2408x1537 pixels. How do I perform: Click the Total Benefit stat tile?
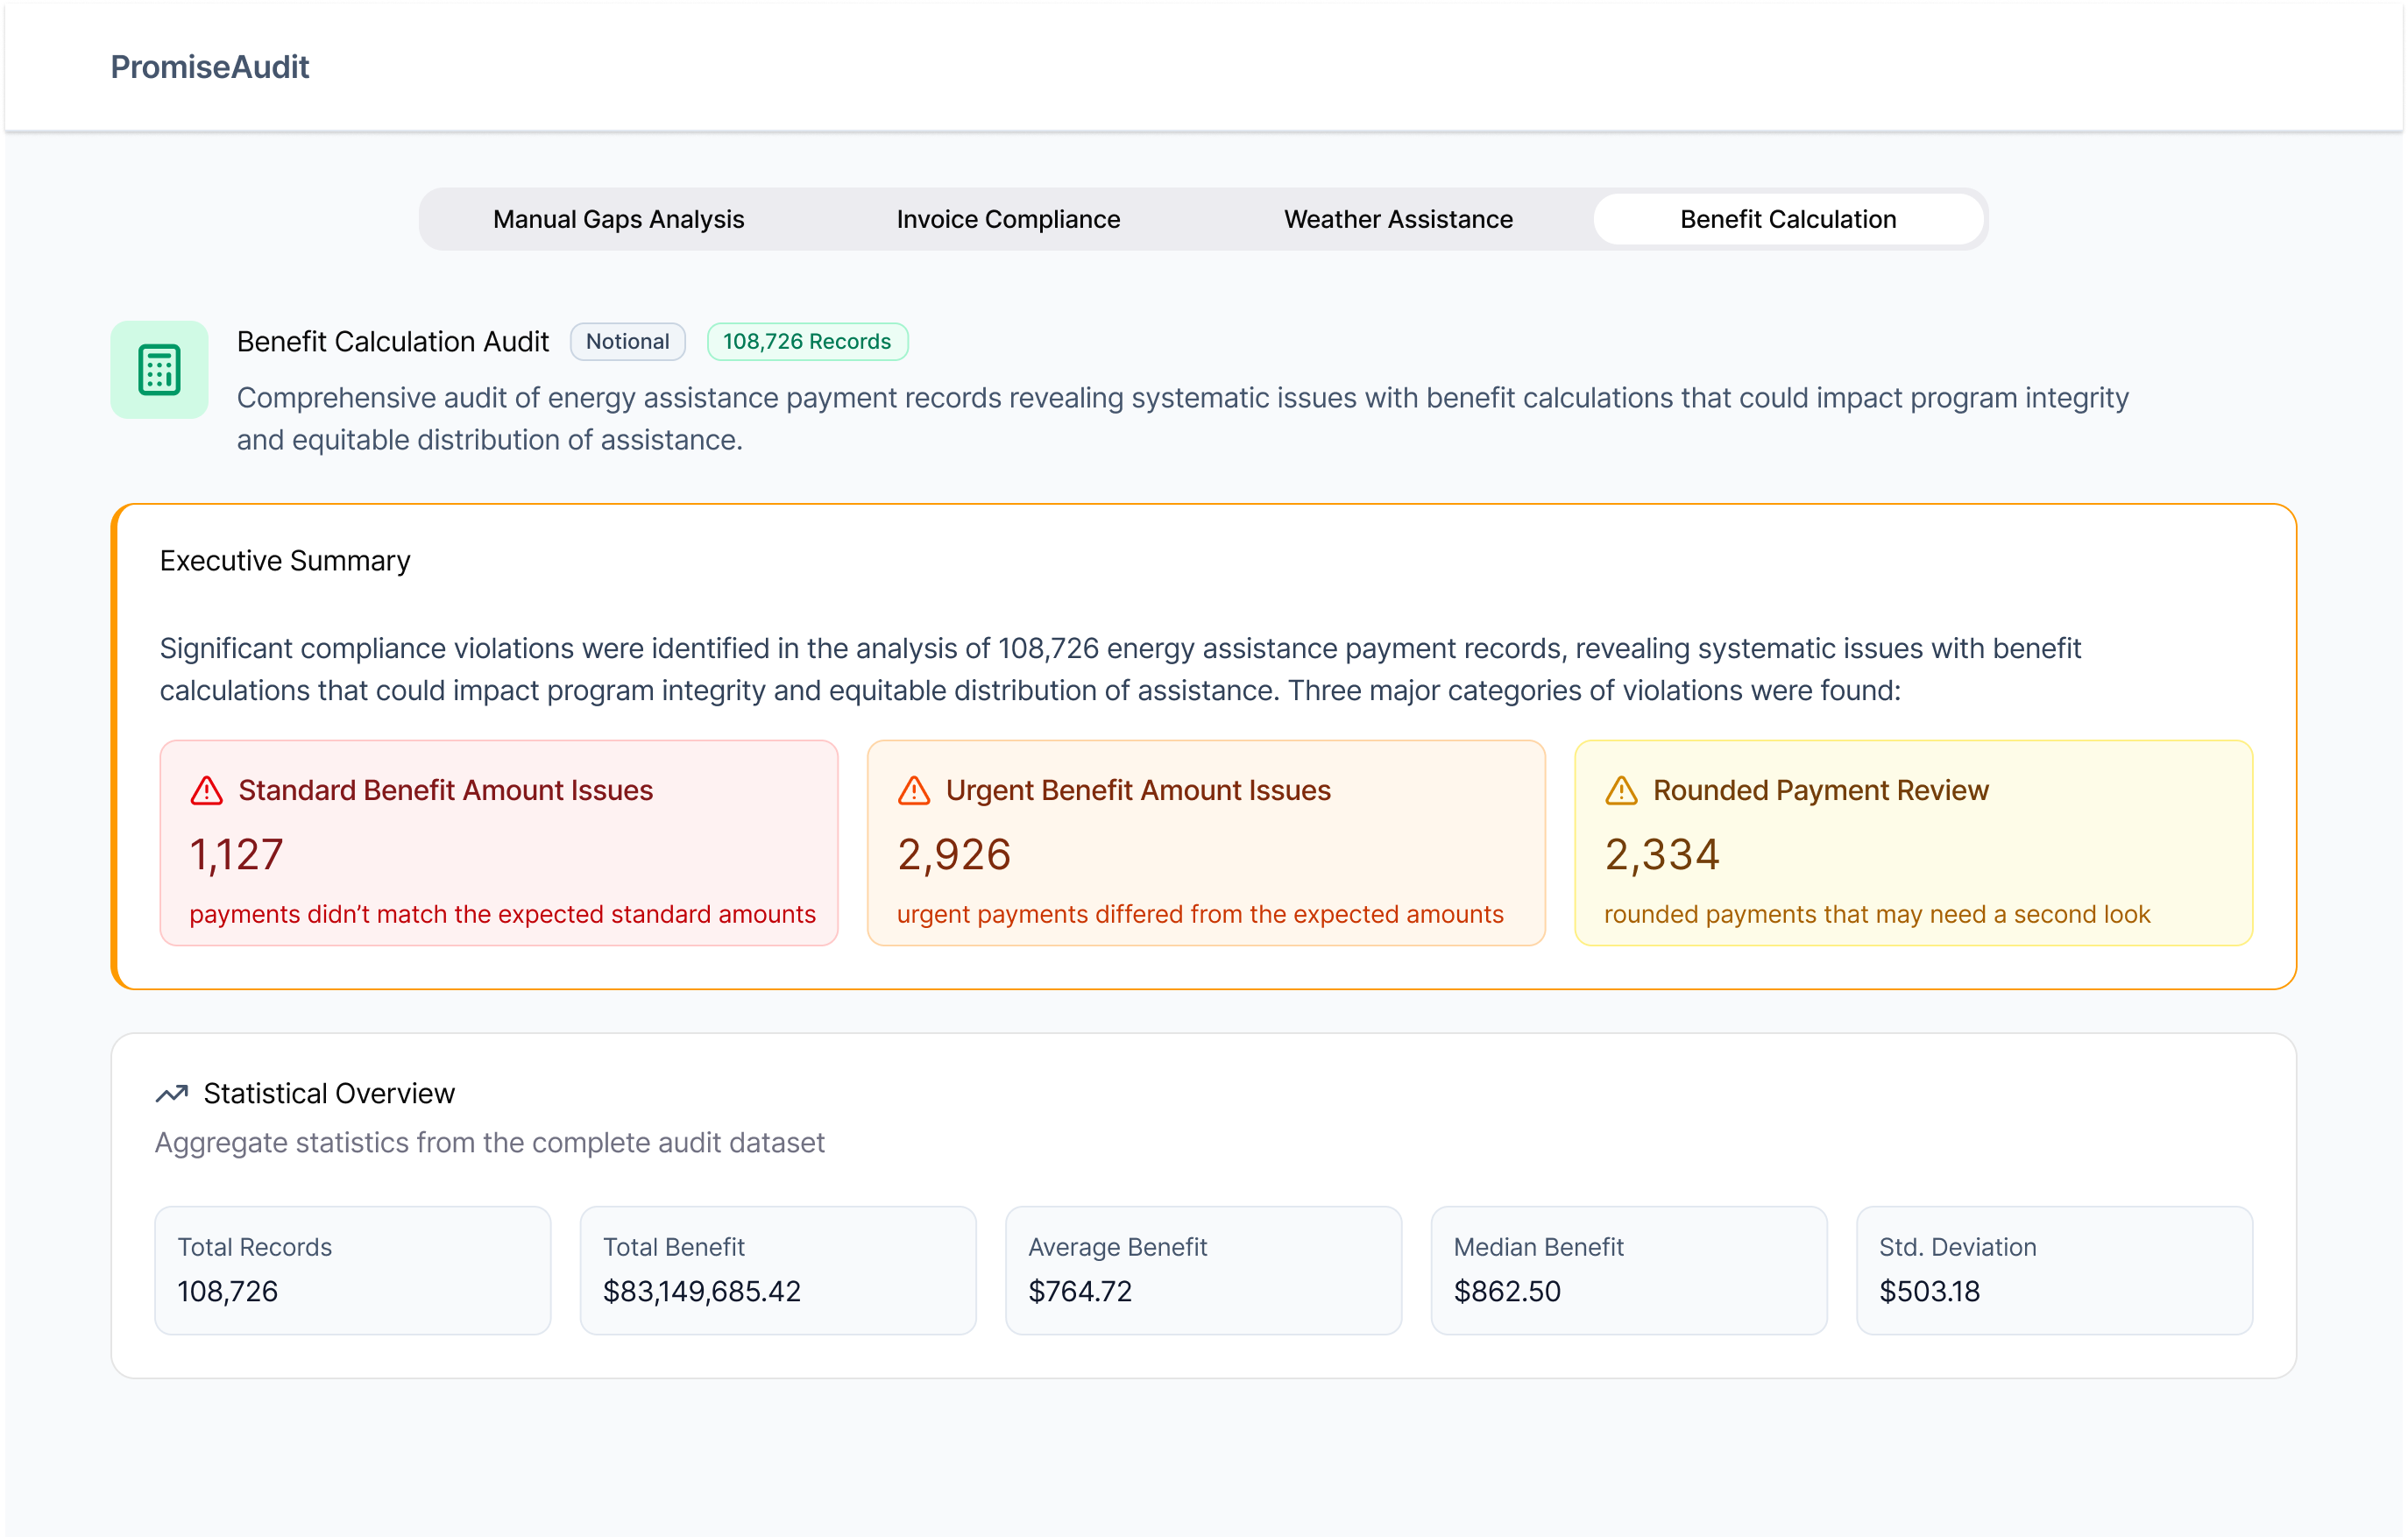[778, 1270]
